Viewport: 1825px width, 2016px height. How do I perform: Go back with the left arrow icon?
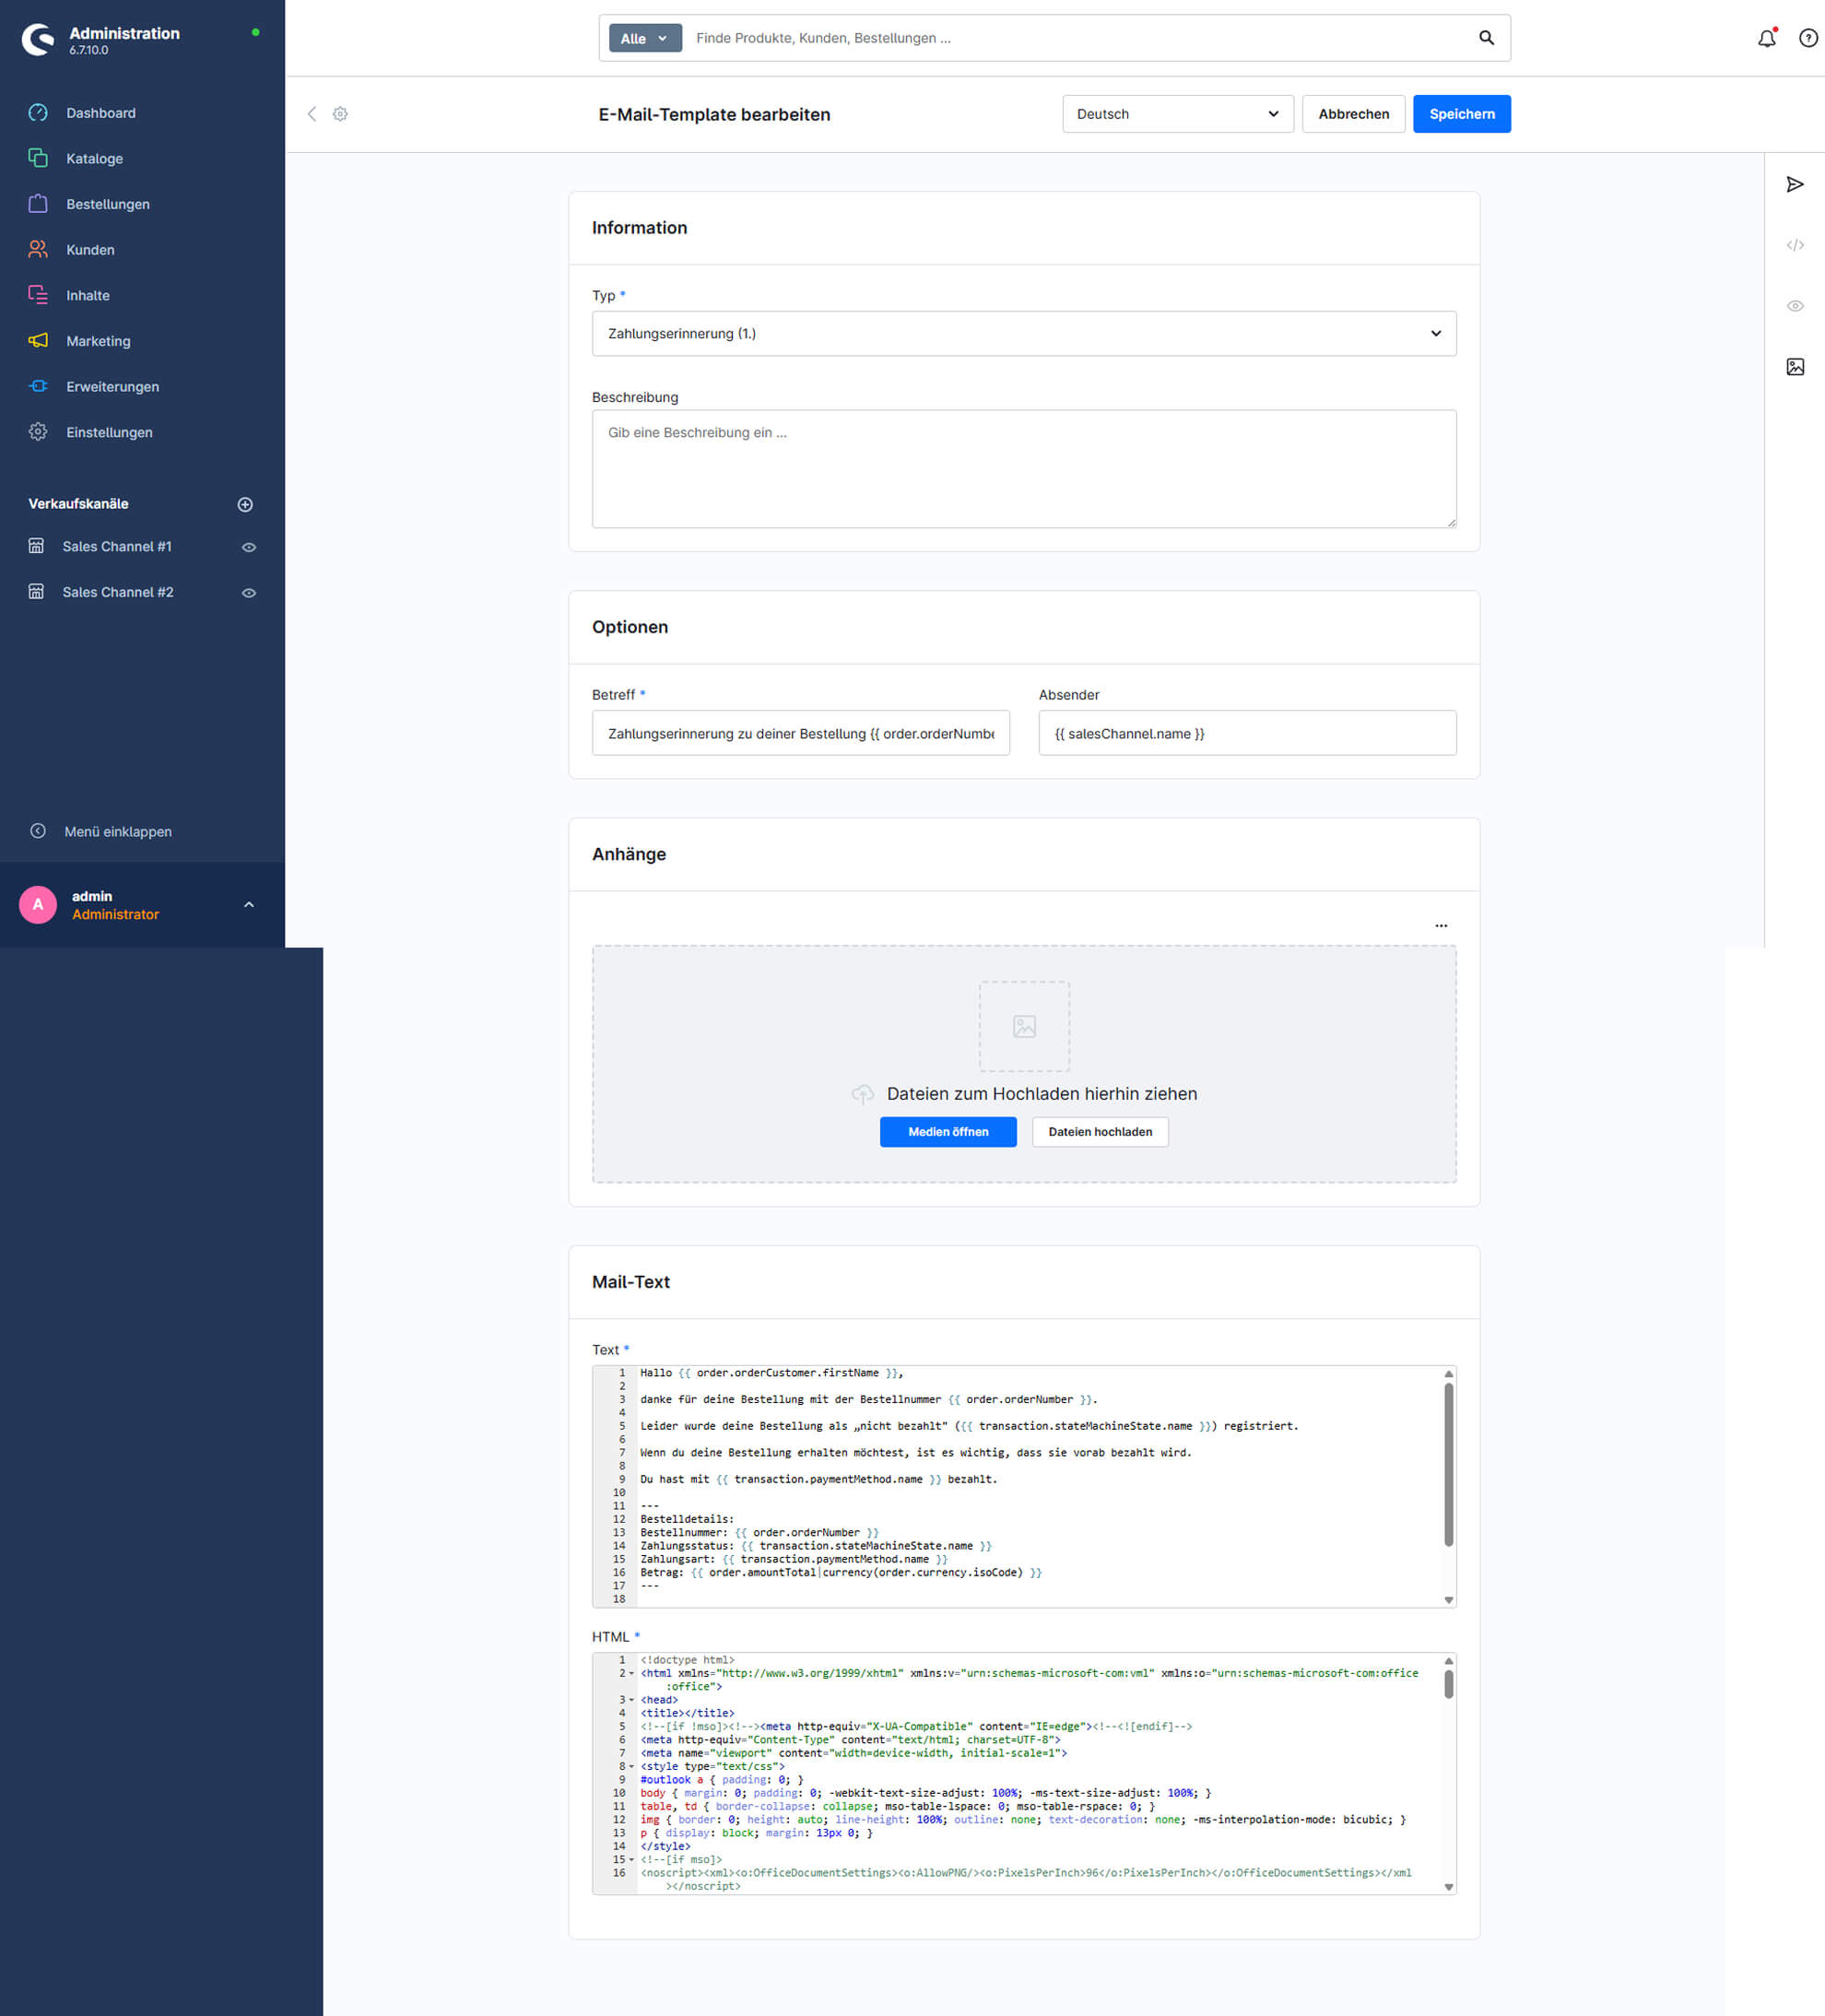coord(312,114)
